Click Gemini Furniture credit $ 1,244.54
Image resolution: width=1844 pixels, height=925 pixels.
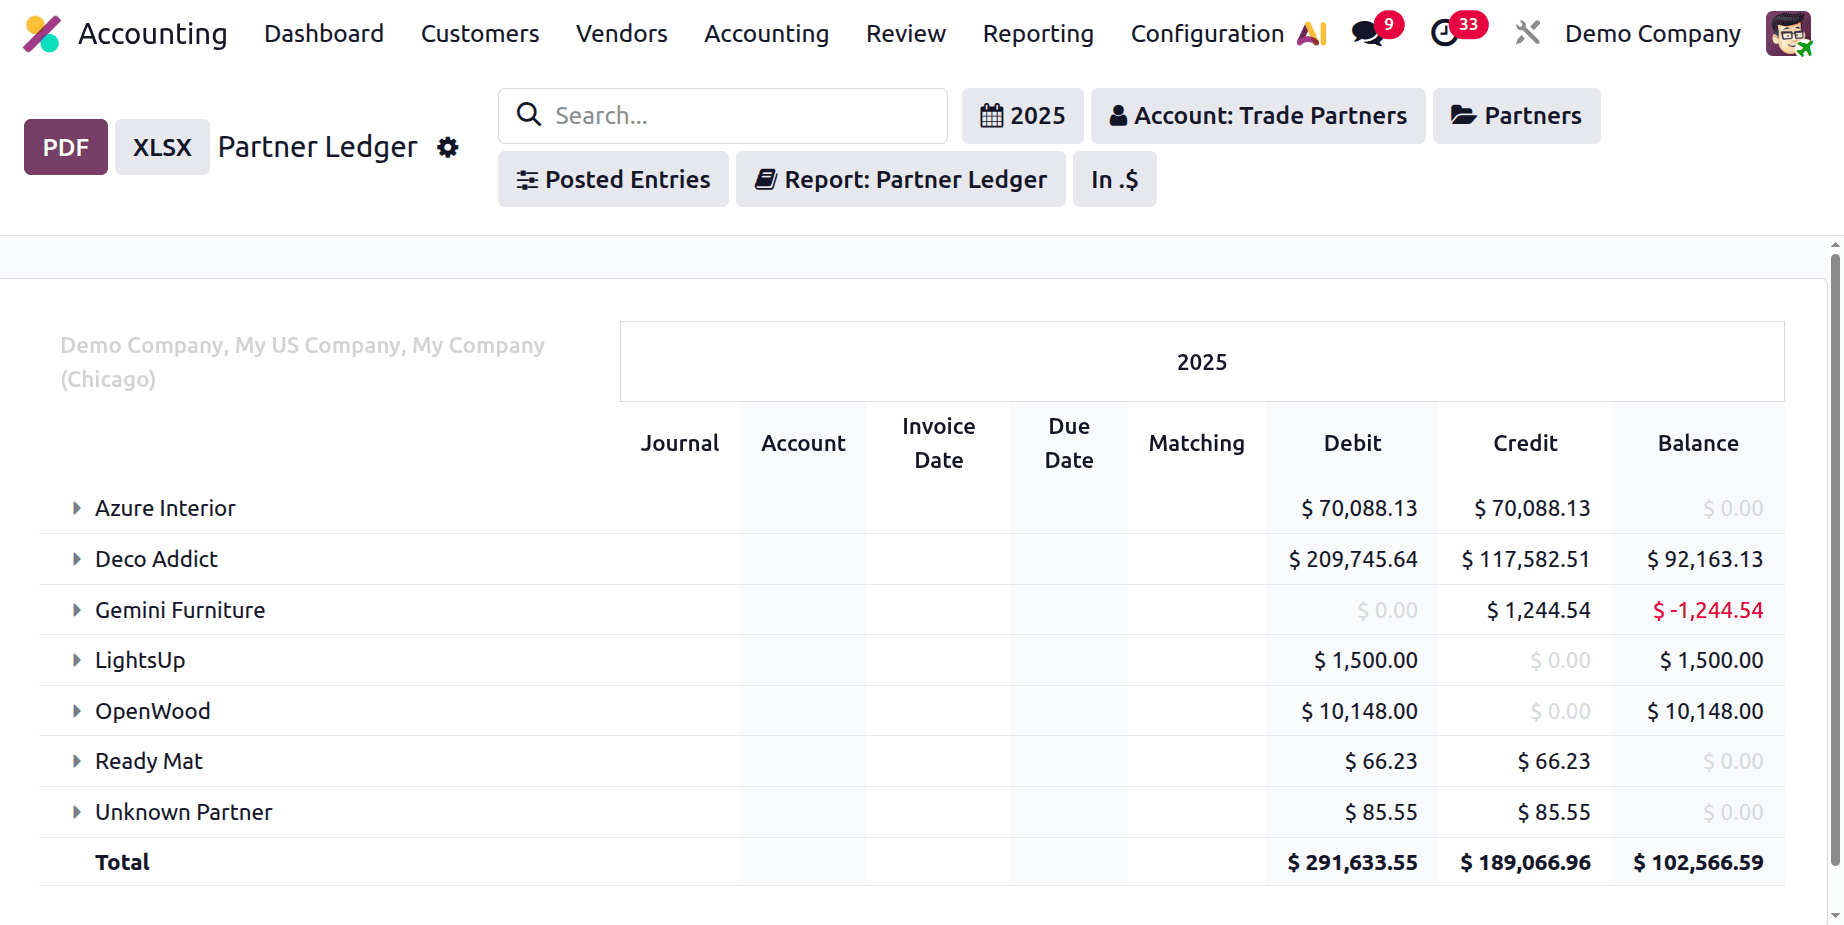(x=1538, y=610)
